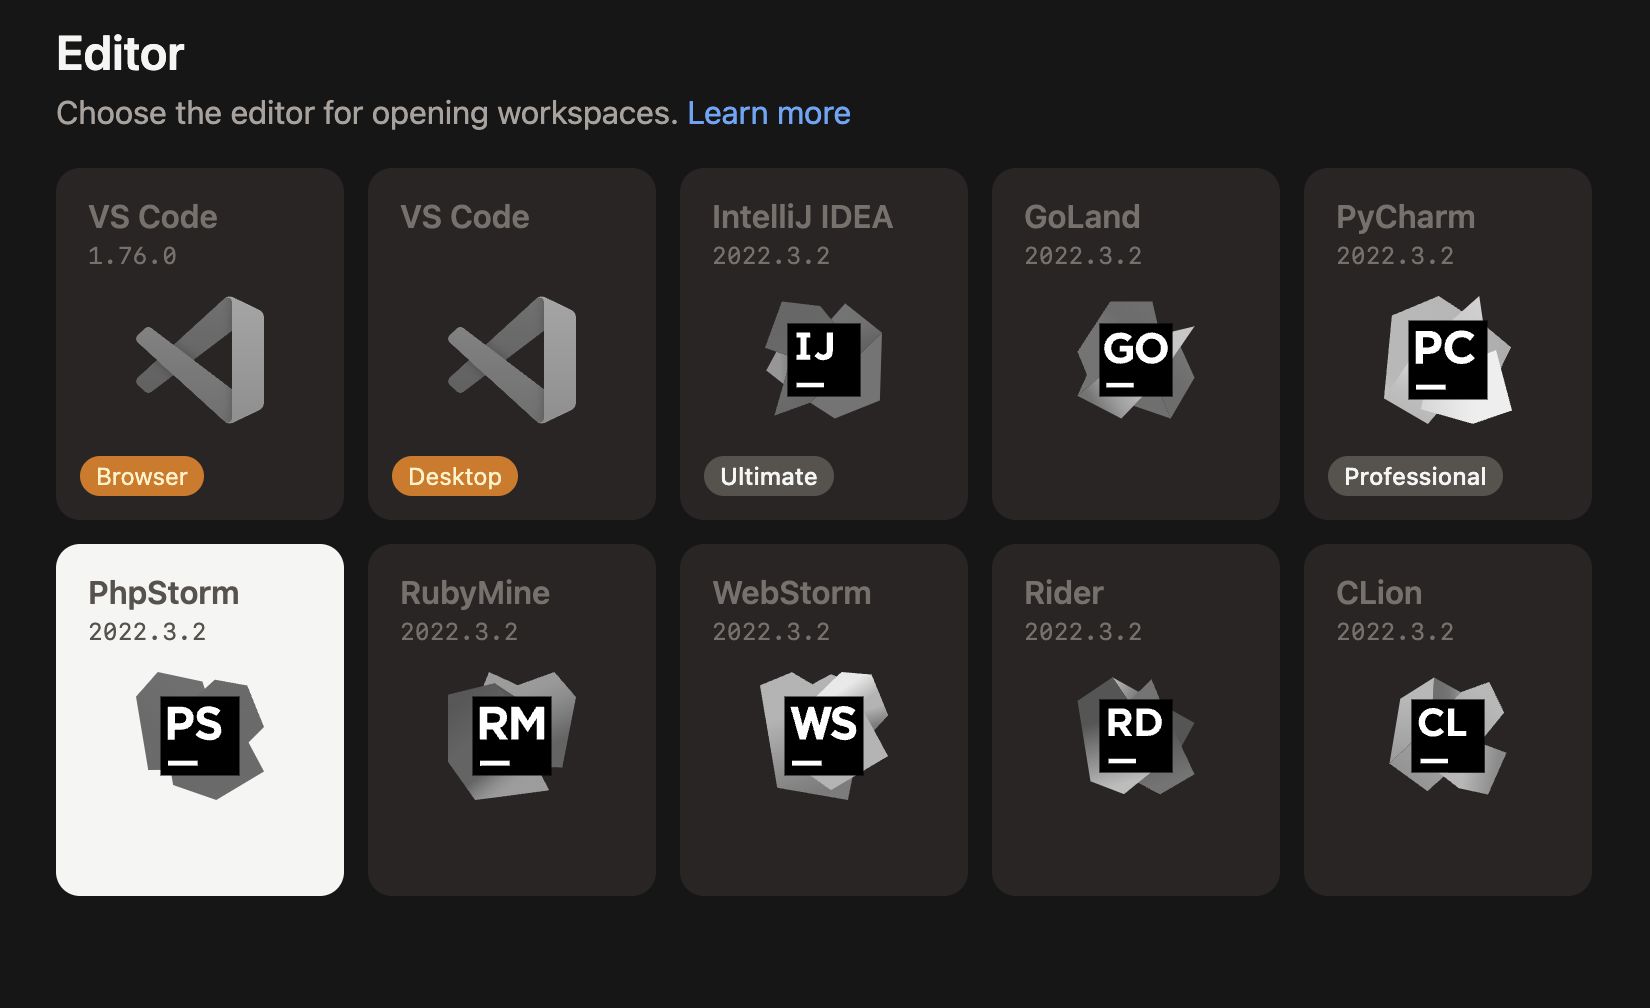The height and width of the screenshot is (1008, 1650).
Task: Click the 2022.3.2 version under RubyMine
Action: tap(459, 632)
